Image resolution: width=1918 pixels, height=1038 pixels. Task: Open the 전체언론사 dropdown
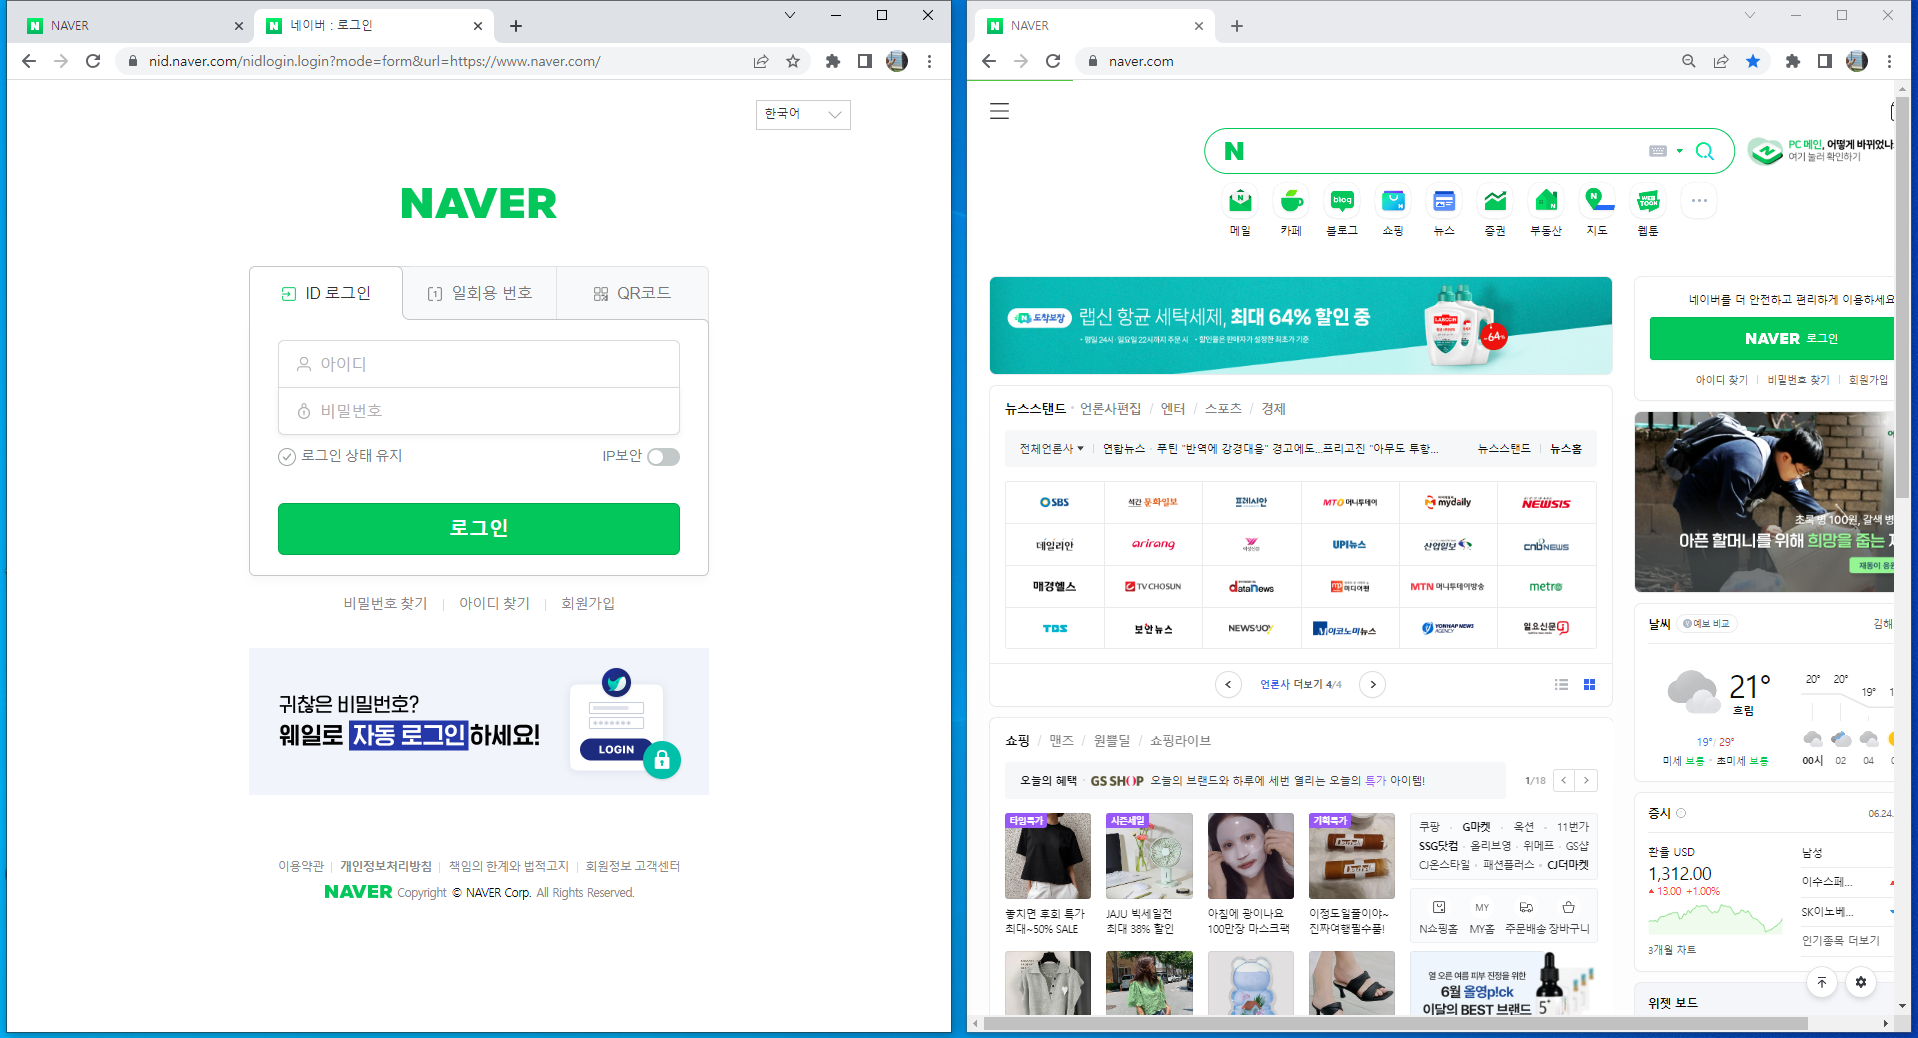1051,448
